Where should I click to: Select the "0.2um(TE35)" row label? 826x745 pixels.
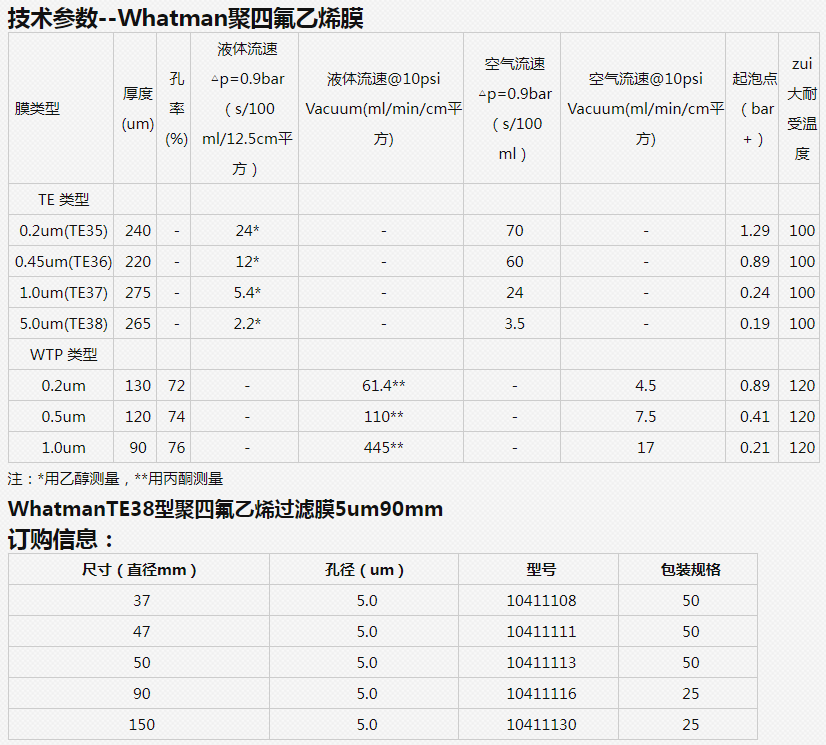(64, 231)
